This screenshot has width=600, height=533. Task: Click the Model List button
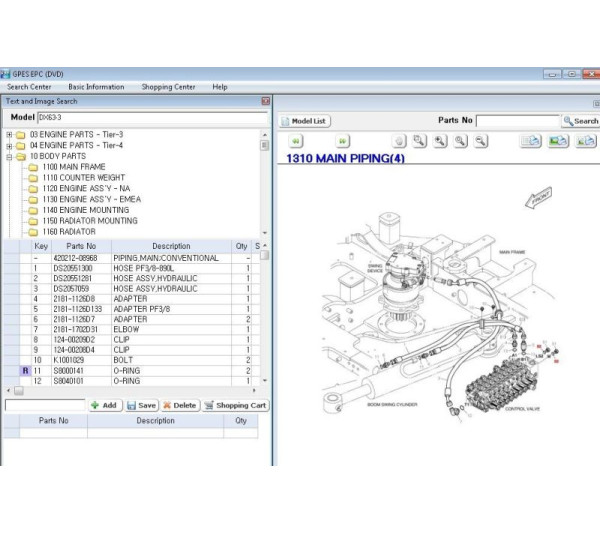pos(304,121)
